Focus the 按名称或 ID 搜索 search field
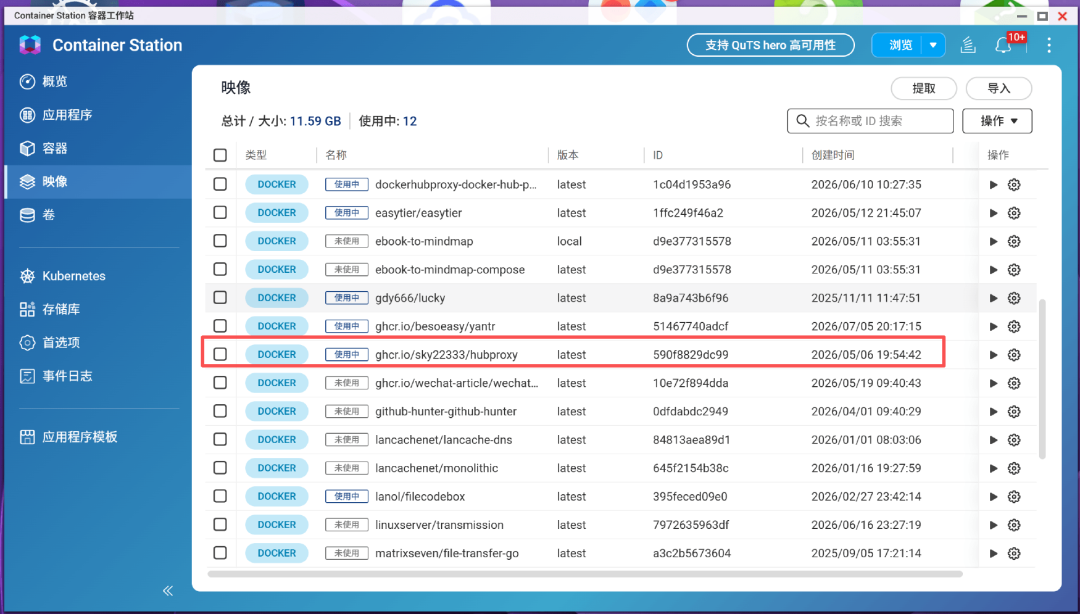This screenshot has height=614, width=1080. (x=870, y=121)
